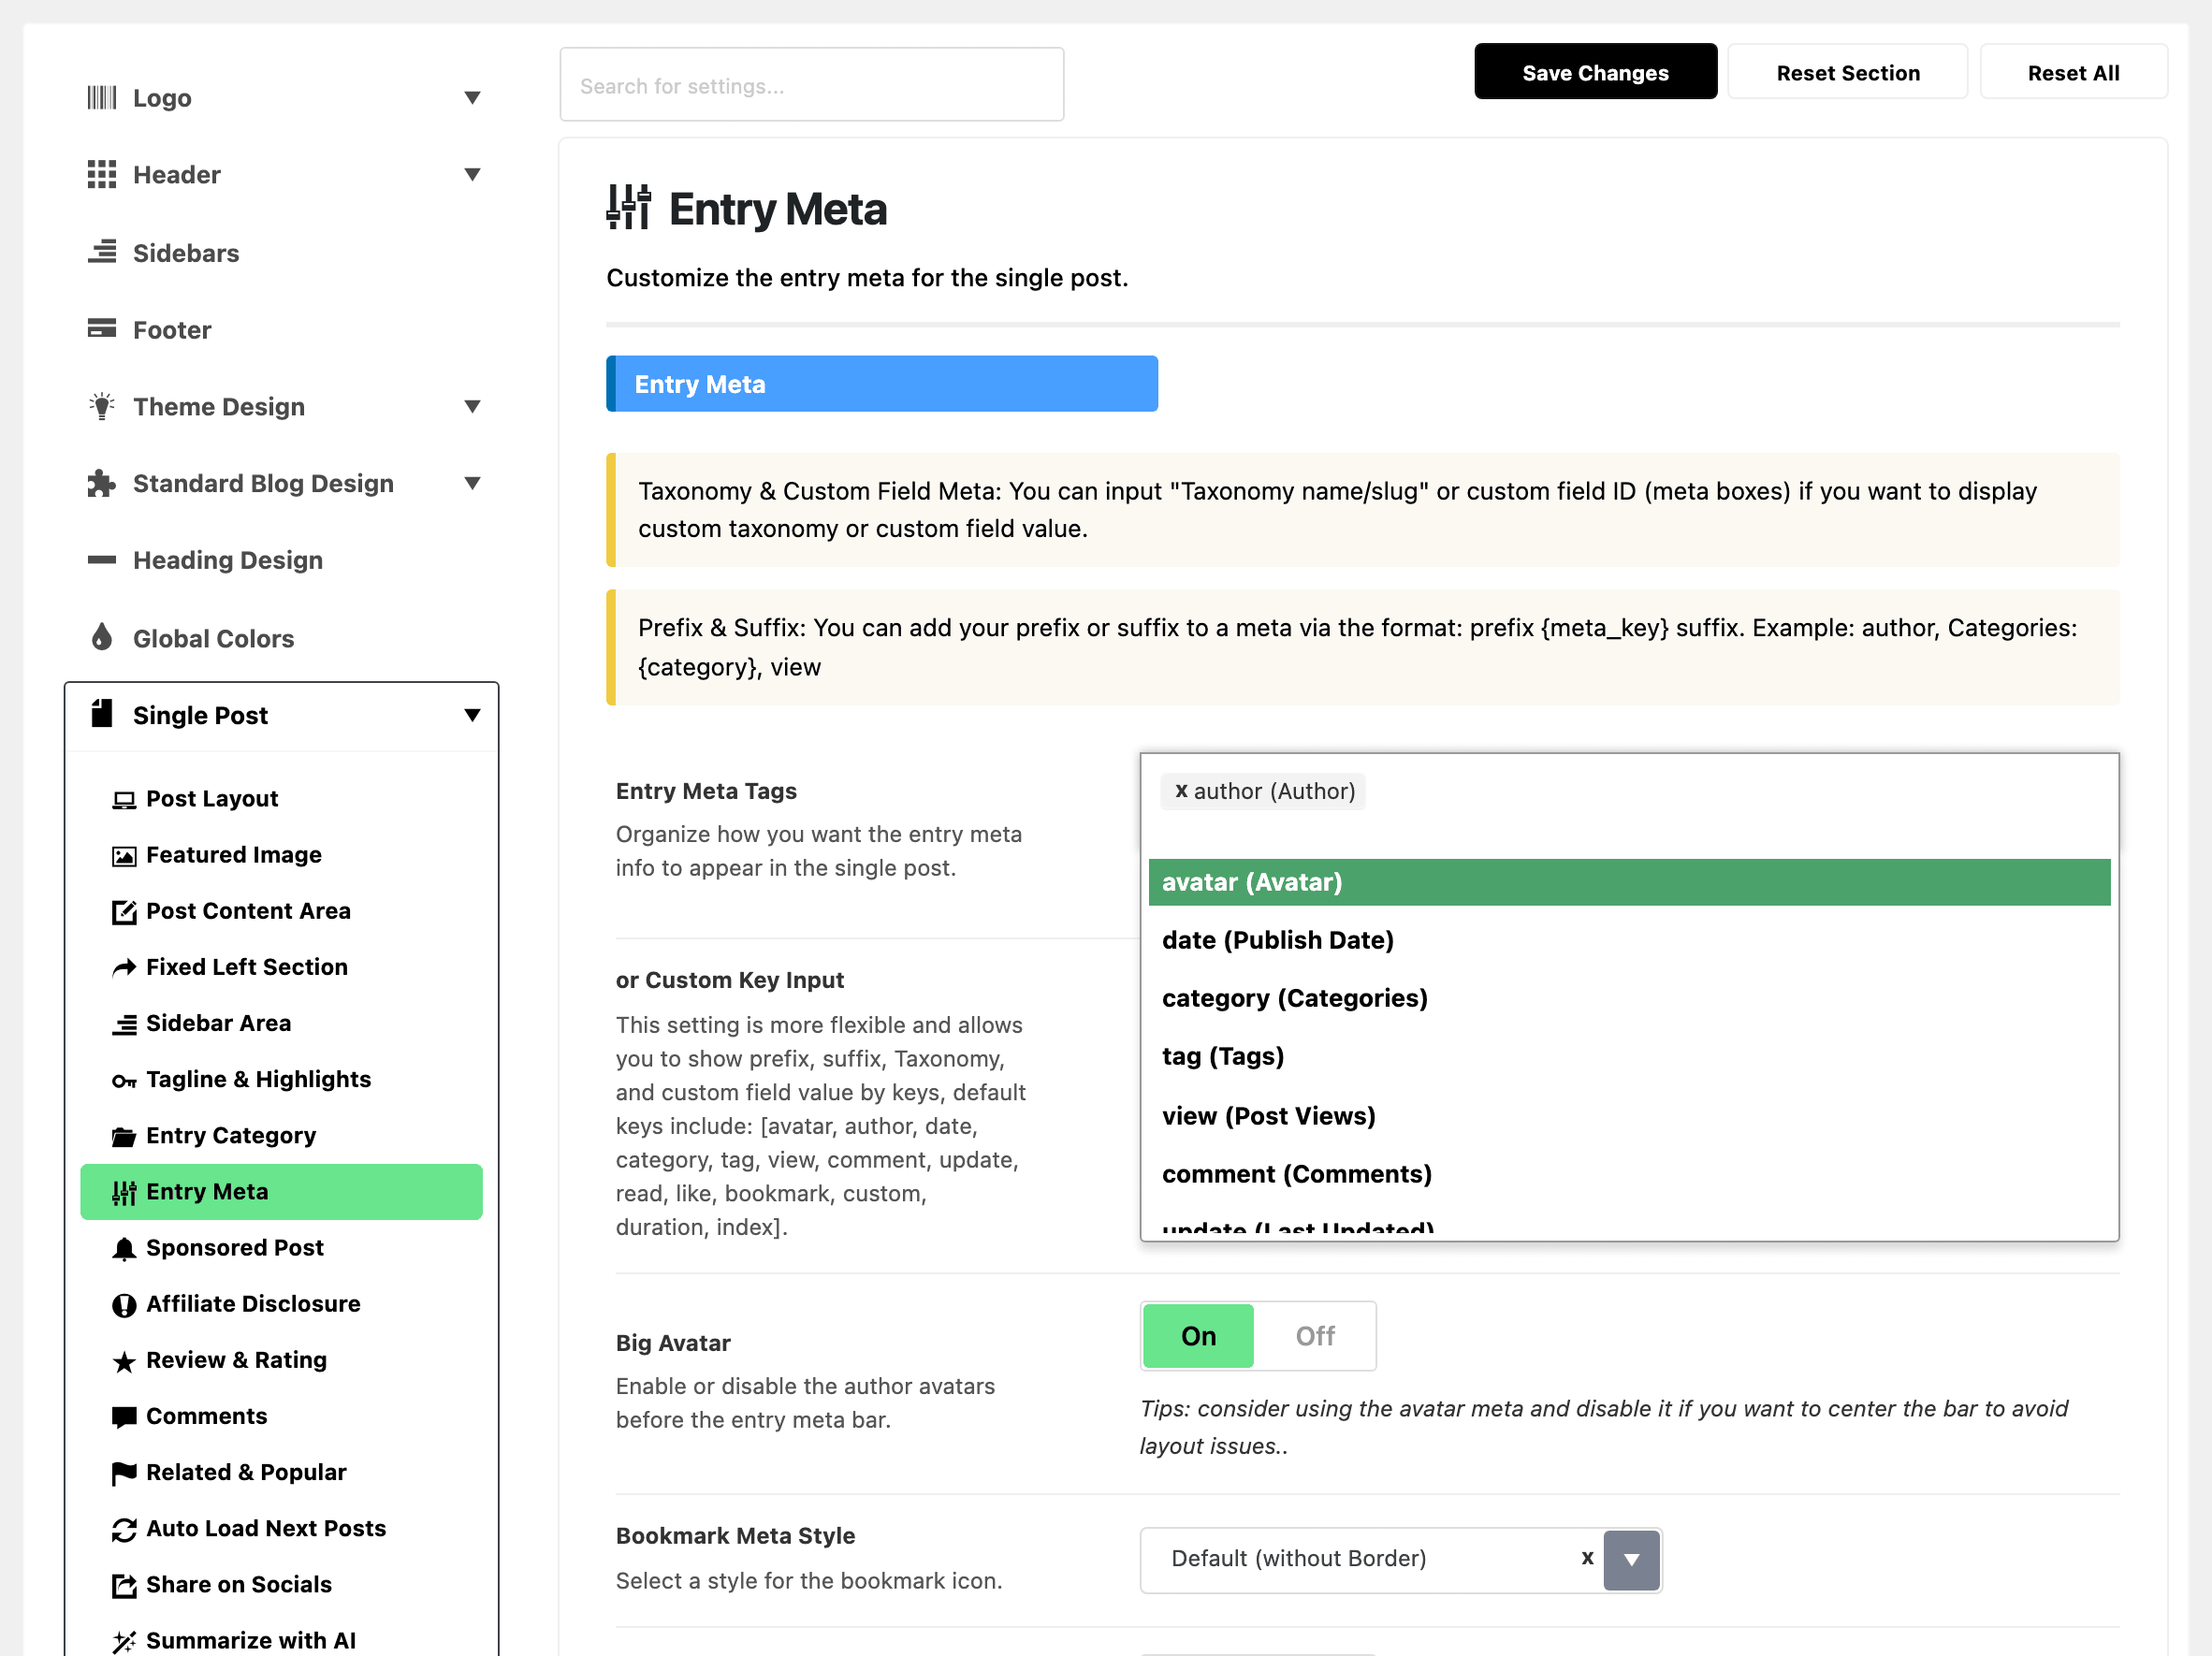
Task: Click the Auto Load Next Posts refresh icon
Action: pos(124,1529)
